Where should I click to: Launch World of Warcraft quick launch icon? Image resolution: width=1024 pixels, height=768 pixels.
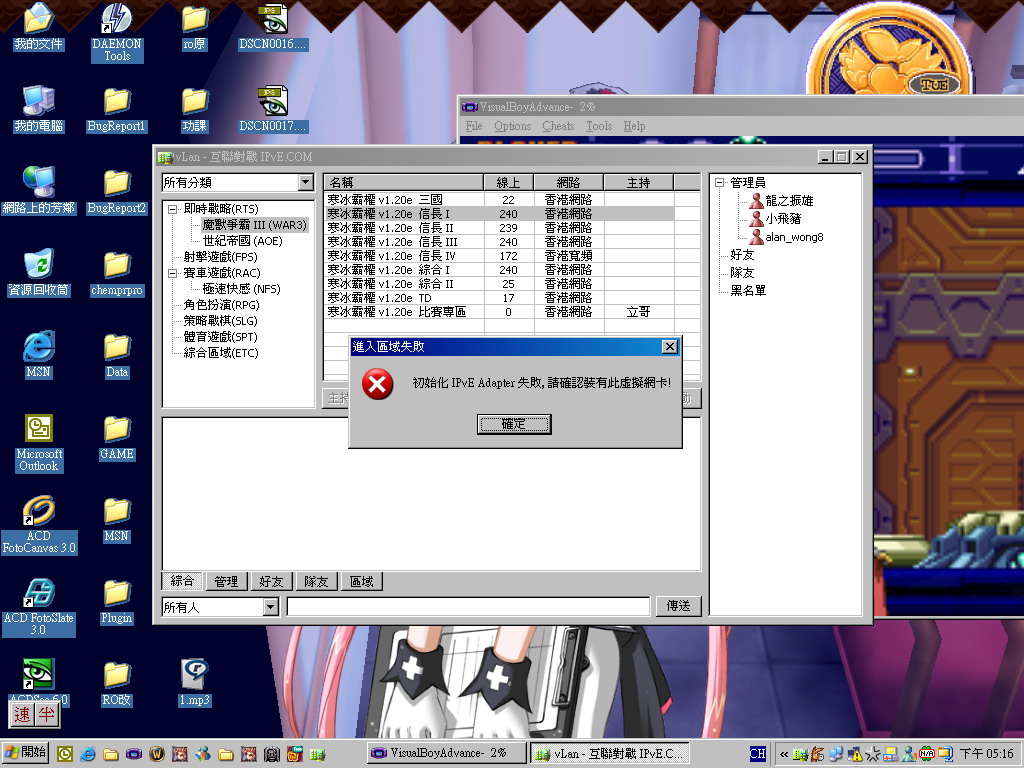(x=157, y=754)
